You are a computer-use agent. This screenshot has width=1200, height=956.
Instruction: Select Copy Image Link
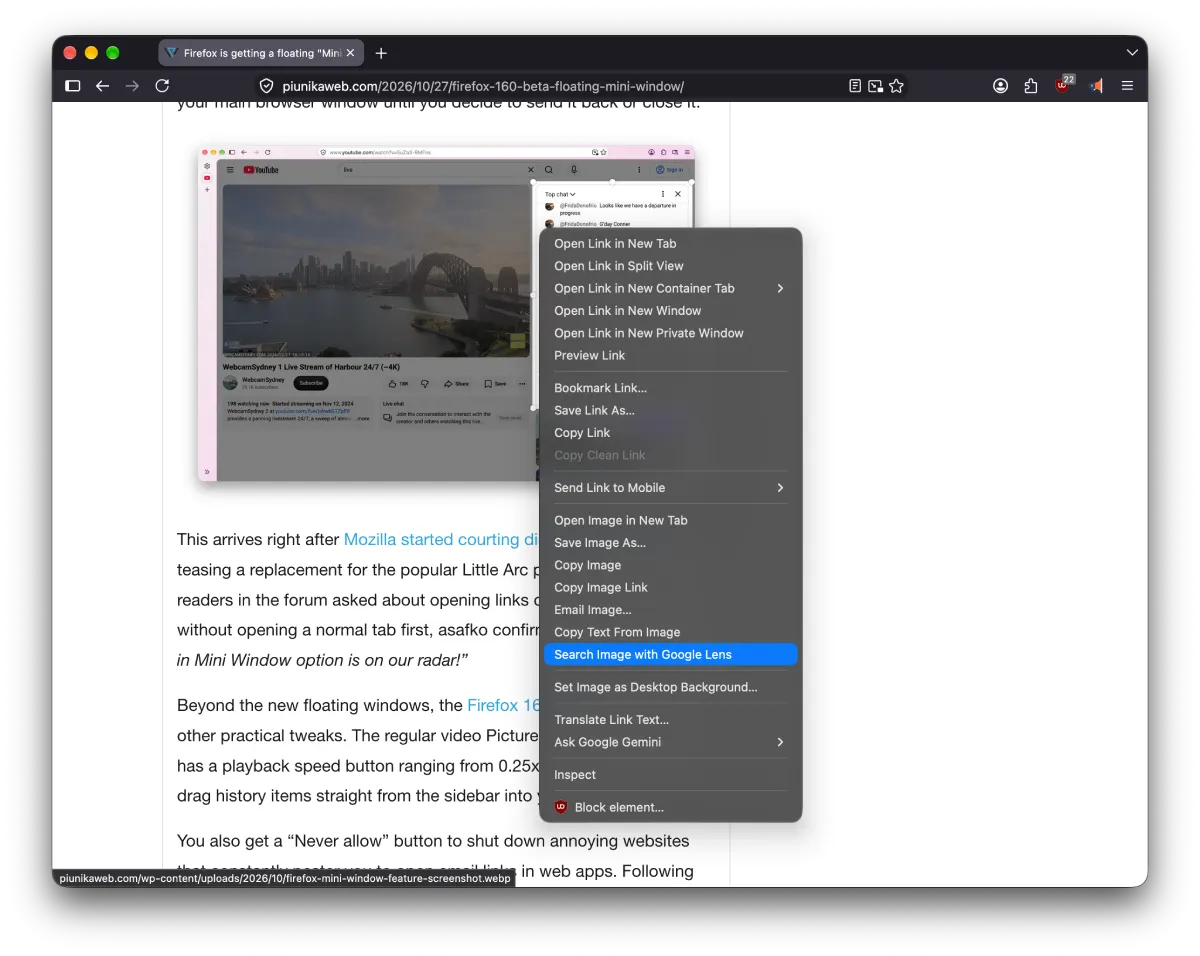(670, 587)
